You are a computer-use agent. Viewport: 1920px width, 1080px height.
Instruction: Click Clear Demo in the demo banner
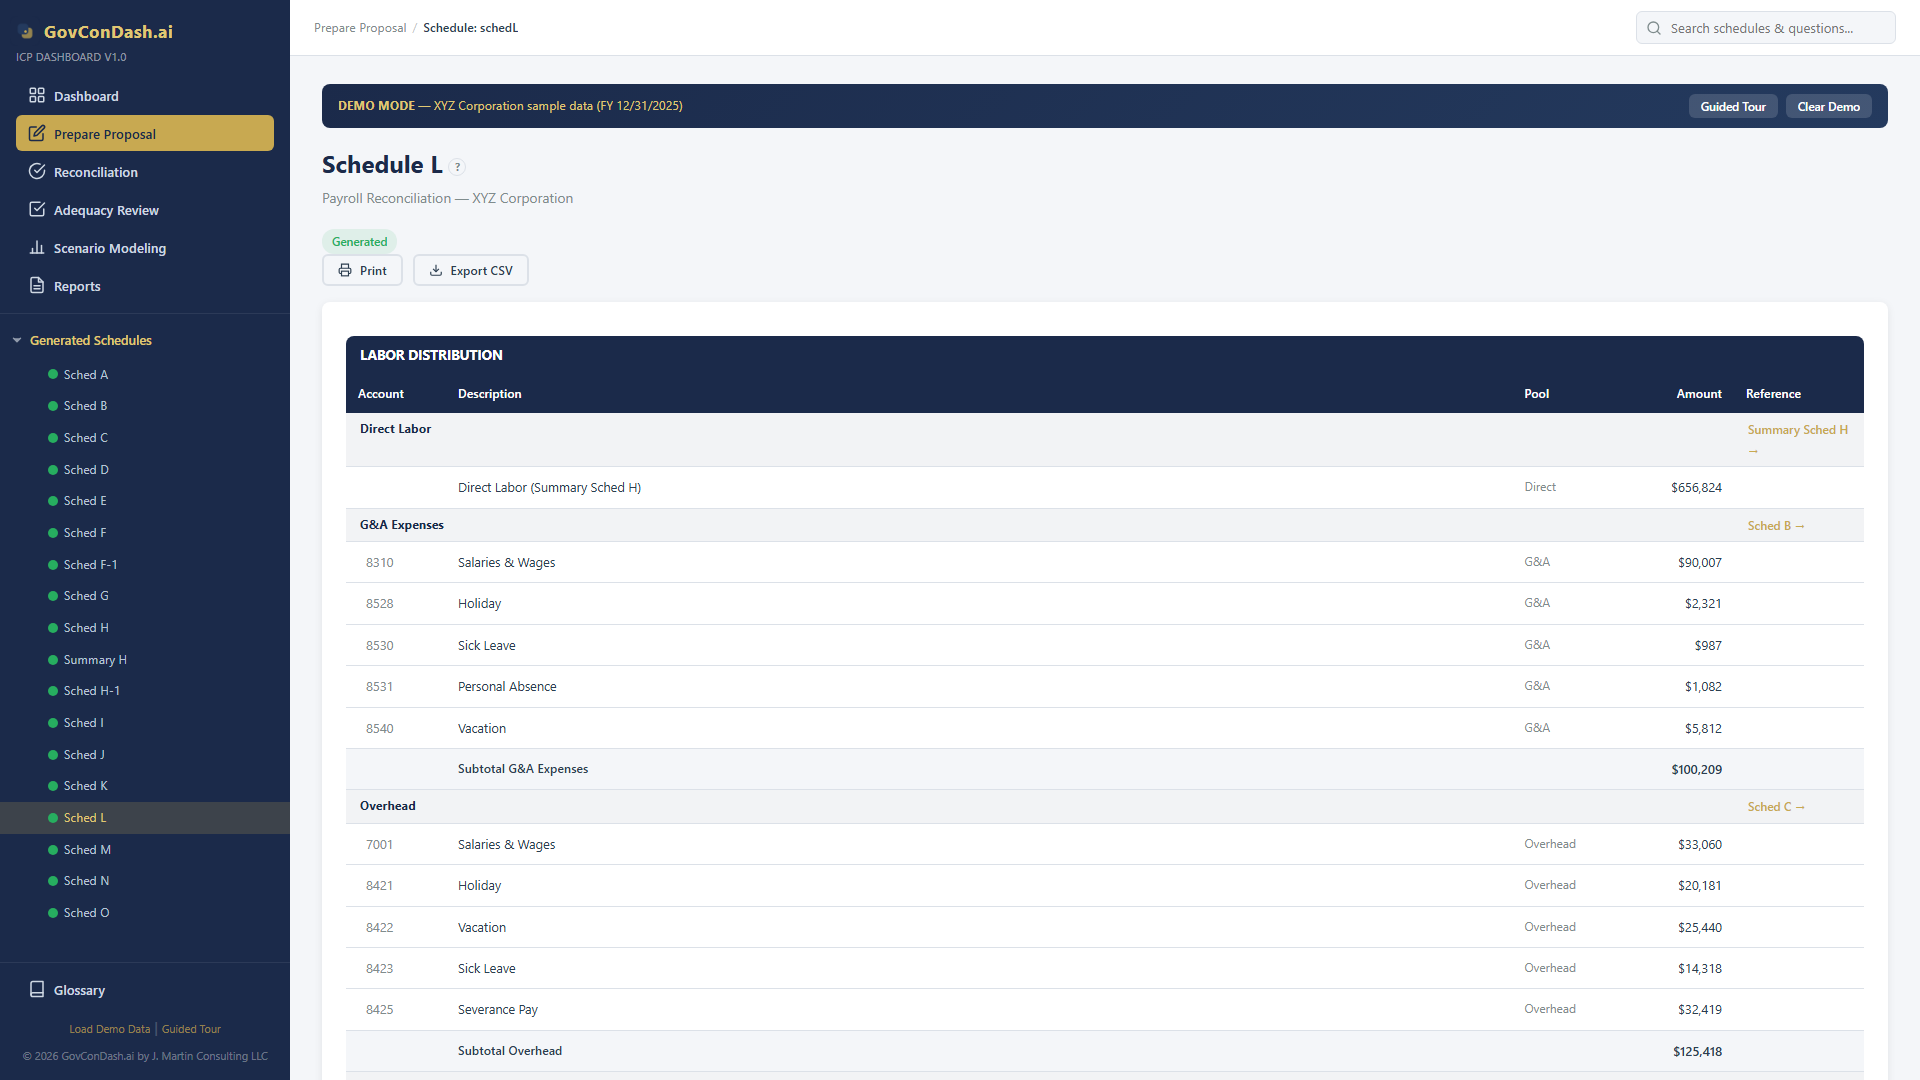tap(1828, 106)
